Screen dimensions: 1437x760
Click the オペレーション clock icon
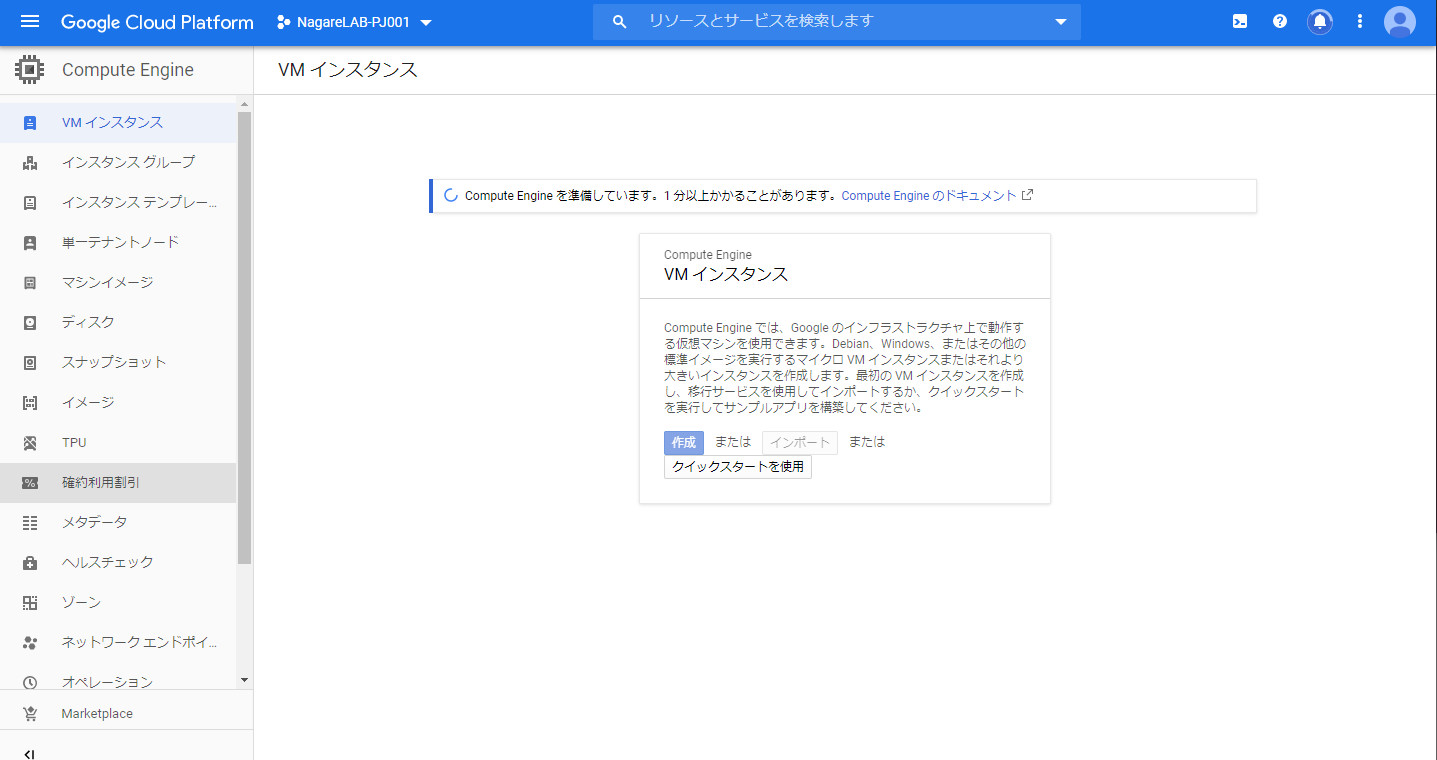(30, 683)
